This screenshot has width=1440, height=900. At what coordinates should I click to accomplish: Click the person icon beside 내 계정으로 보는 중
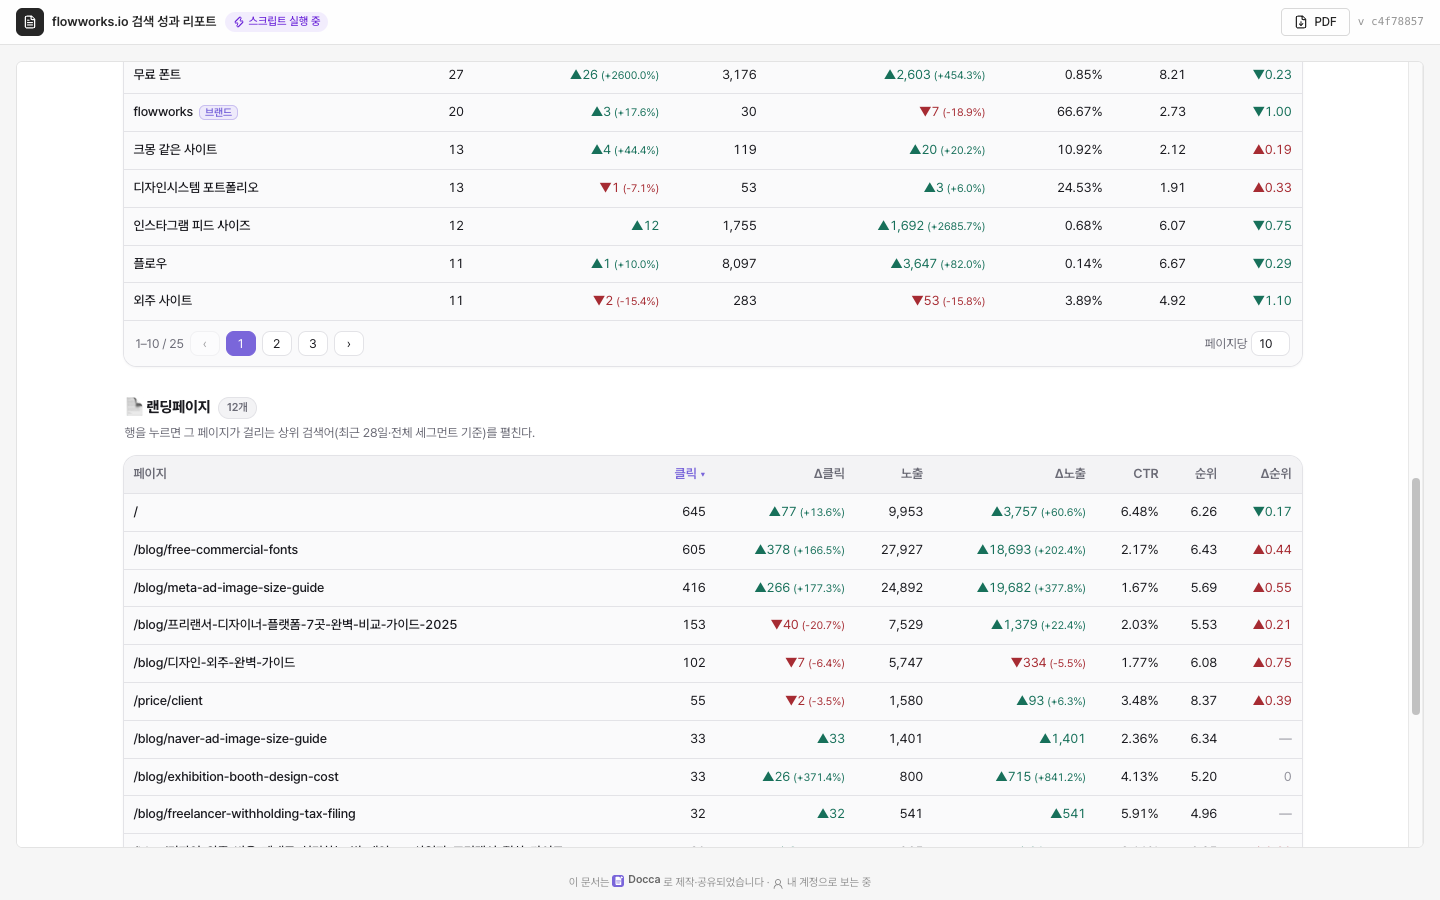[x=778, y=883]
